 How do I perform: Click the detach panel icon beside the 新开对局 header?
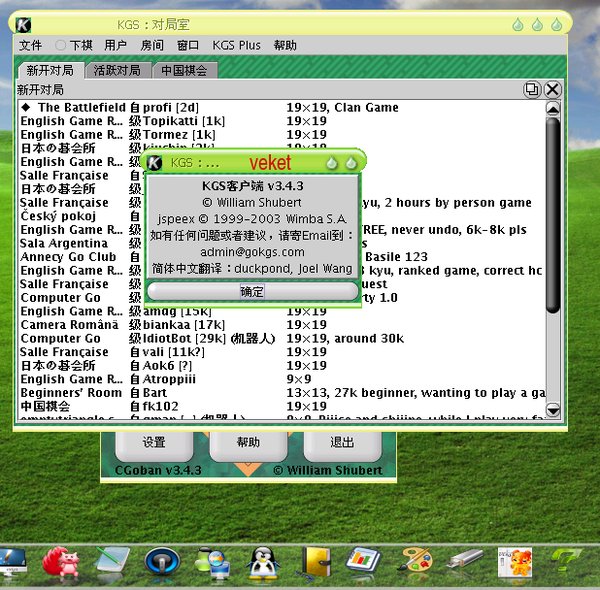click(532, 90)
